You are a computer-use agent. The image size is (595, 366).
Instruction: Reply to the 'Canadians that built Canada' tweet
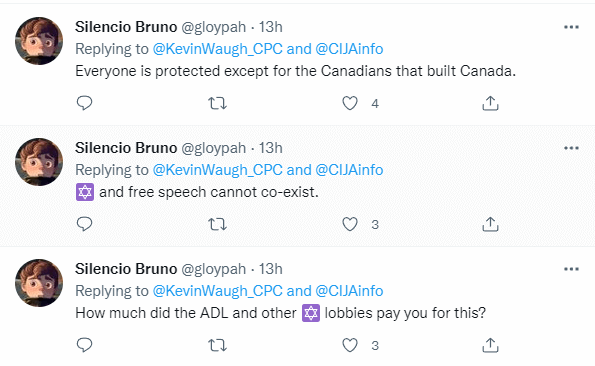84,103
